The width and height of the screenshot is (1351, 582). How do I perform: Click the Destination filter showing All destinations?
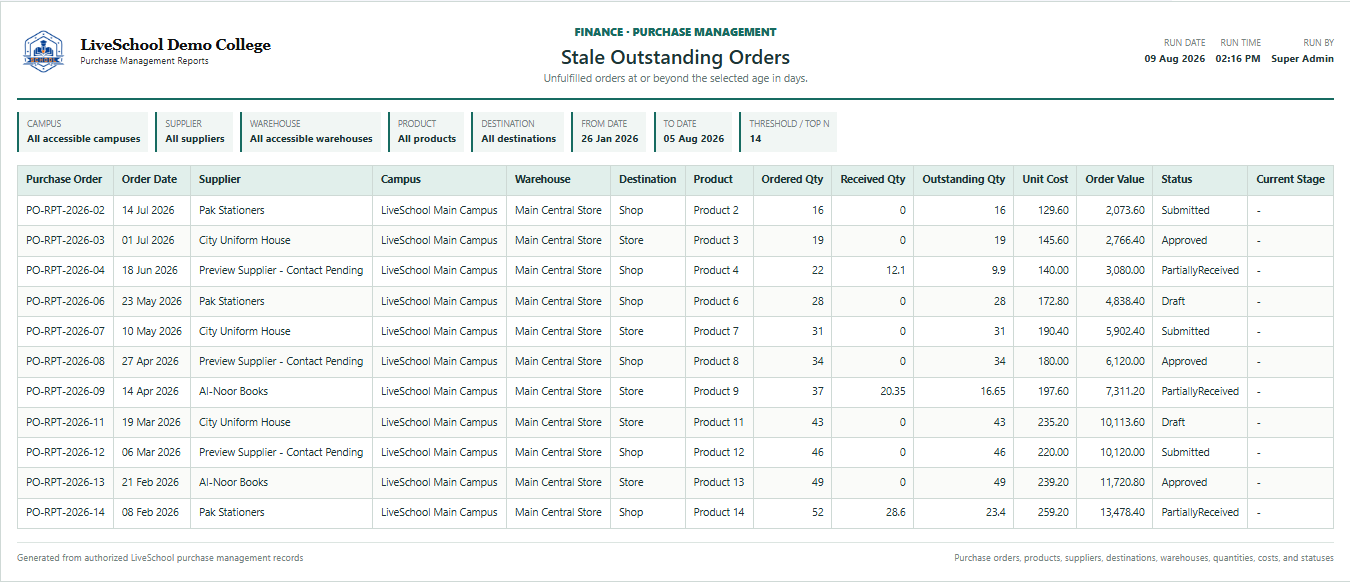[518, 131]
